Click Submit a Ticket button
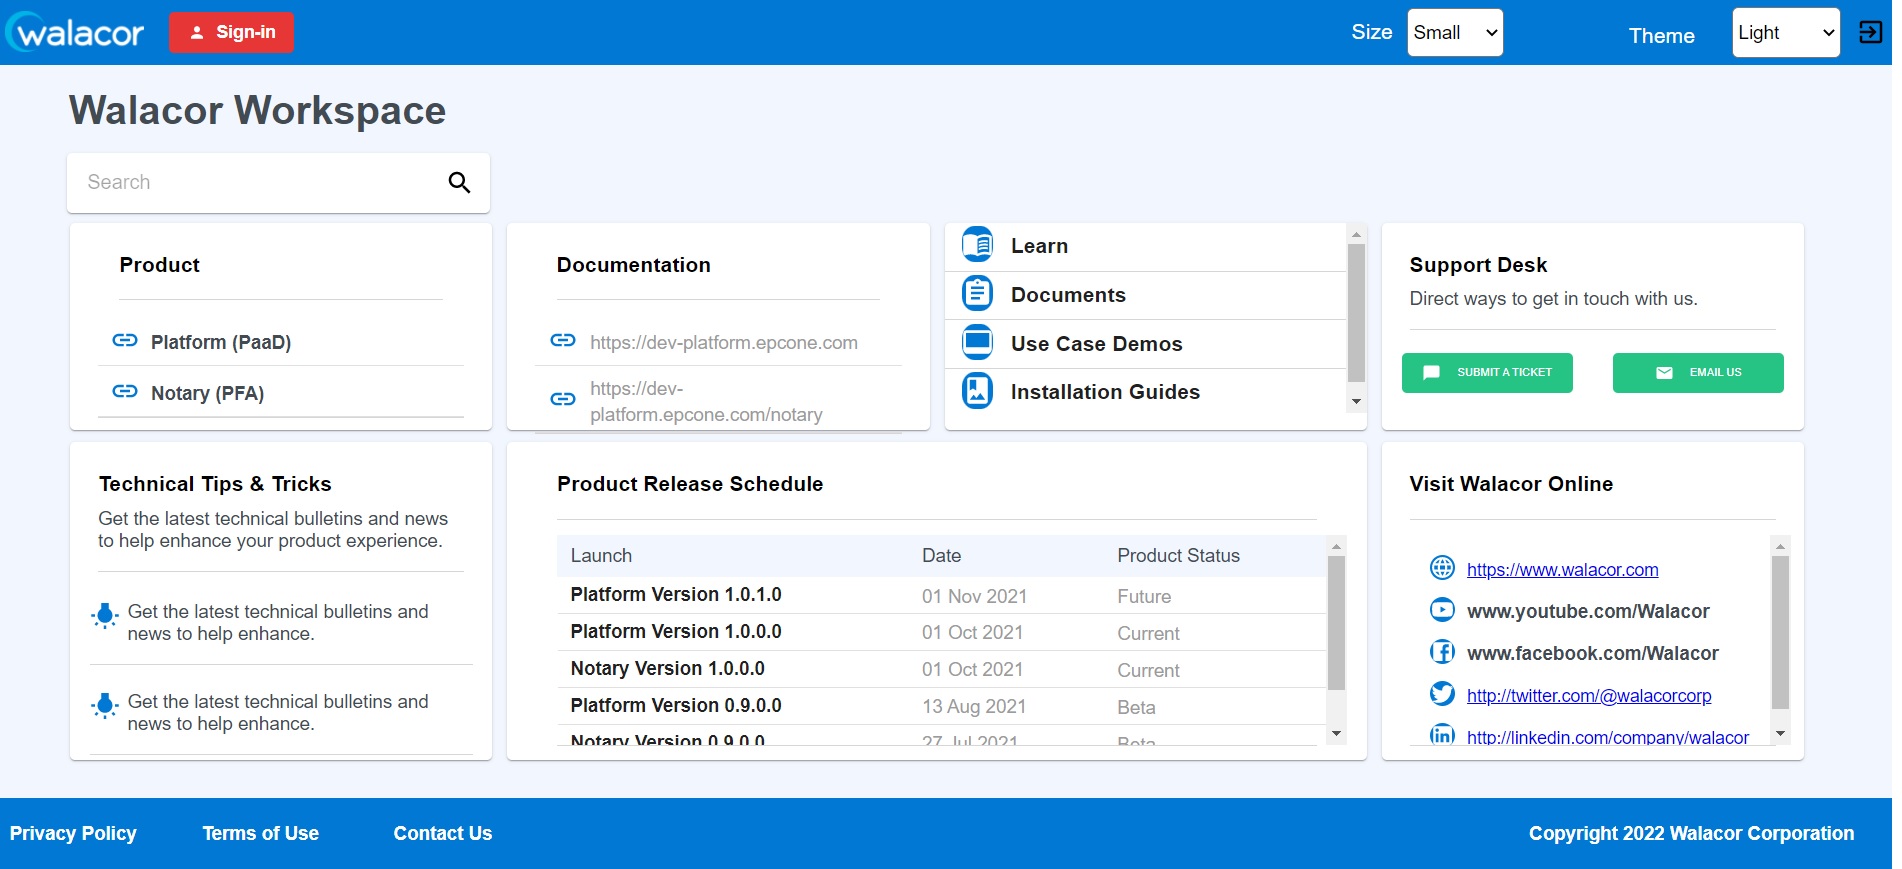Screen dimensions: 1902x869 1487,373
